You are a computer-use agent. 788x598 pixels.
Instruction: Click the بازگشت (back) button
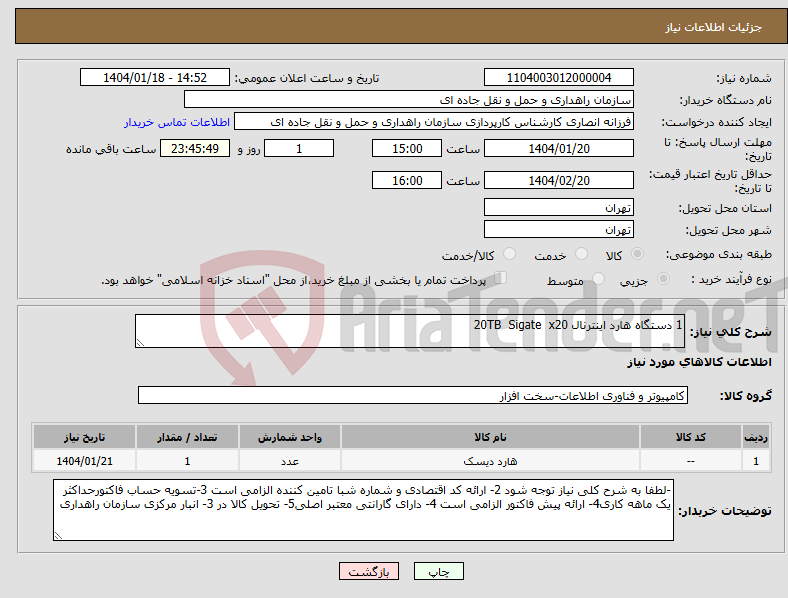point(369,571)
